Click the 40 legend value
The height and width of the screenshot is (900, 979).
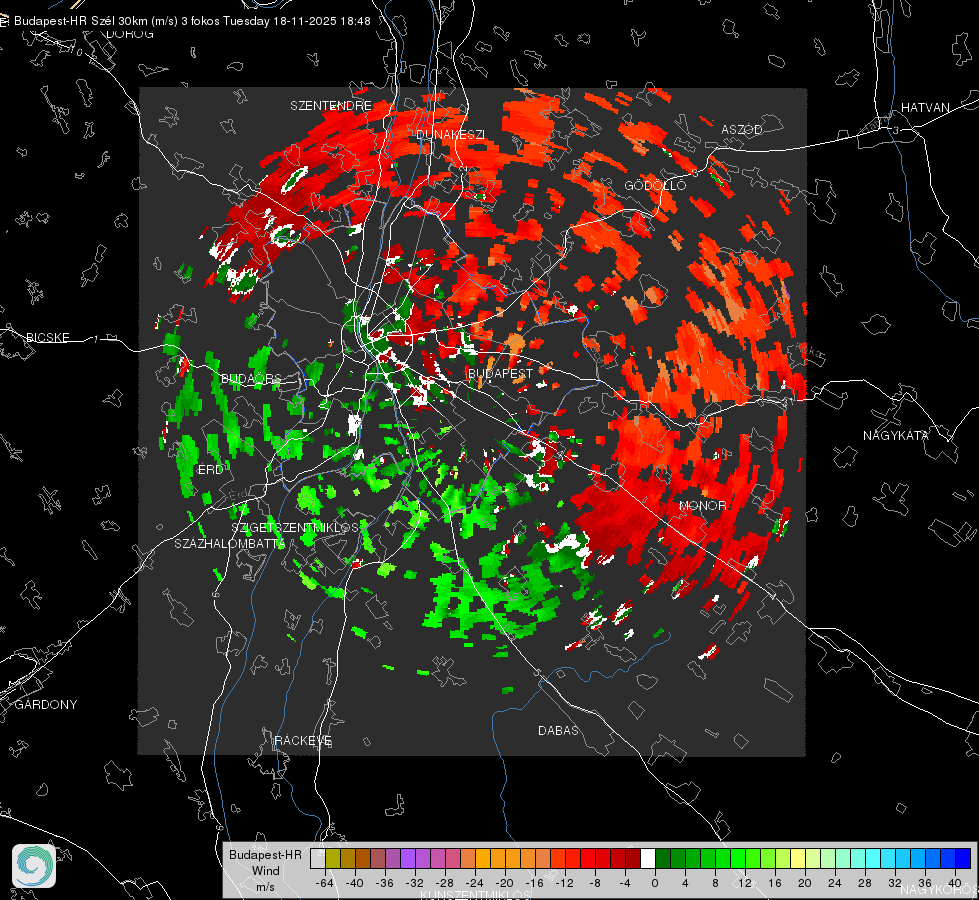[954, 883]
